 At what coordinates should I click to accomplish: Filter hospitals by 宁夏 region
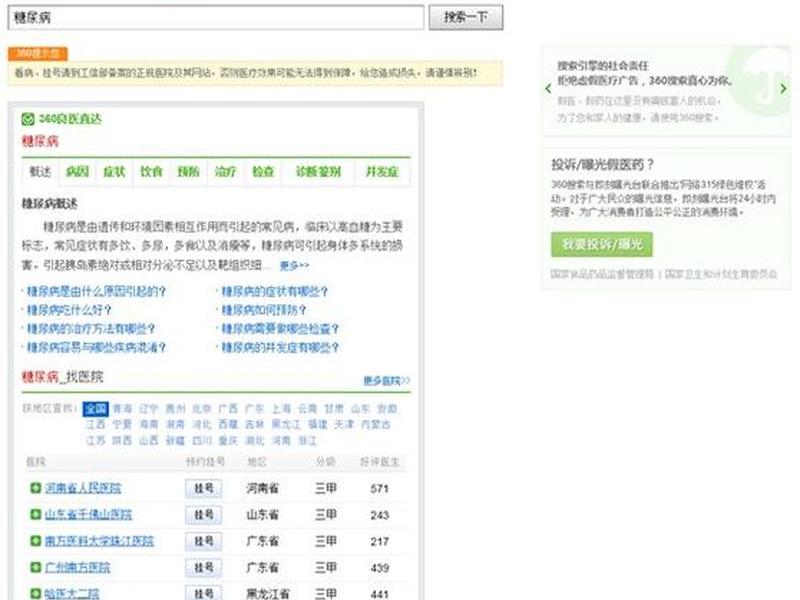click(x=122, y=424)
